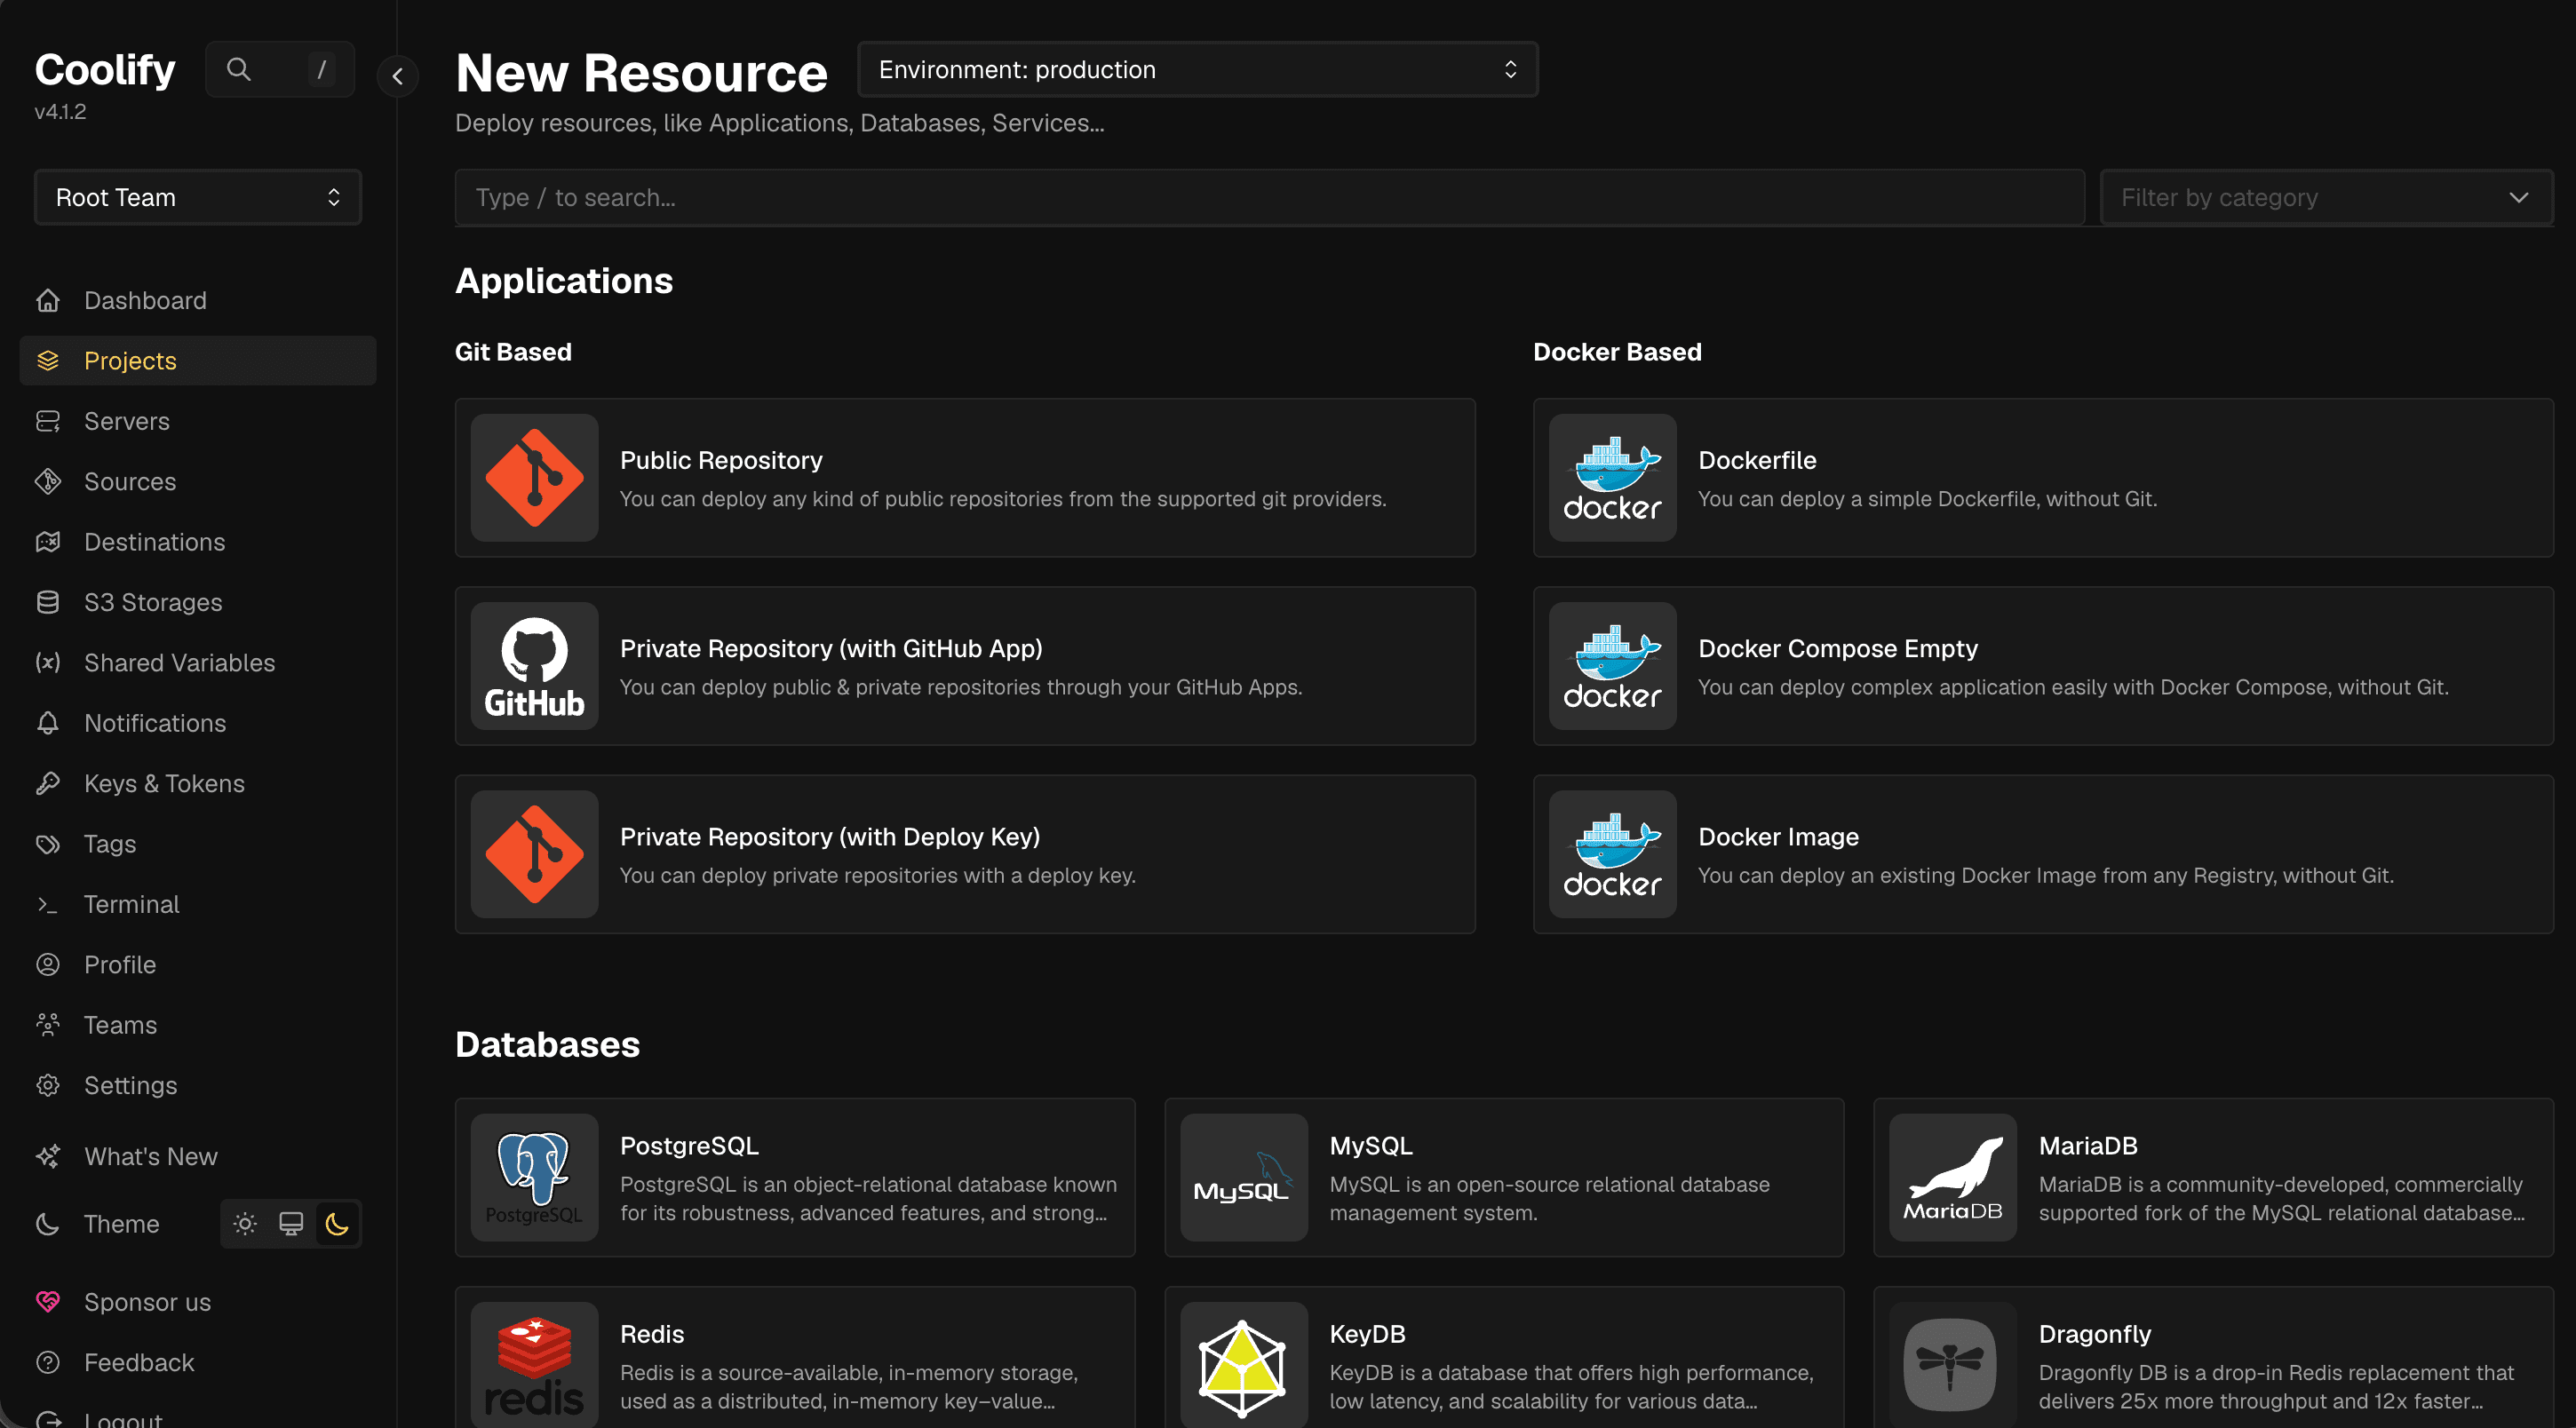Click the Redis logo

[x=534, y=1365]
